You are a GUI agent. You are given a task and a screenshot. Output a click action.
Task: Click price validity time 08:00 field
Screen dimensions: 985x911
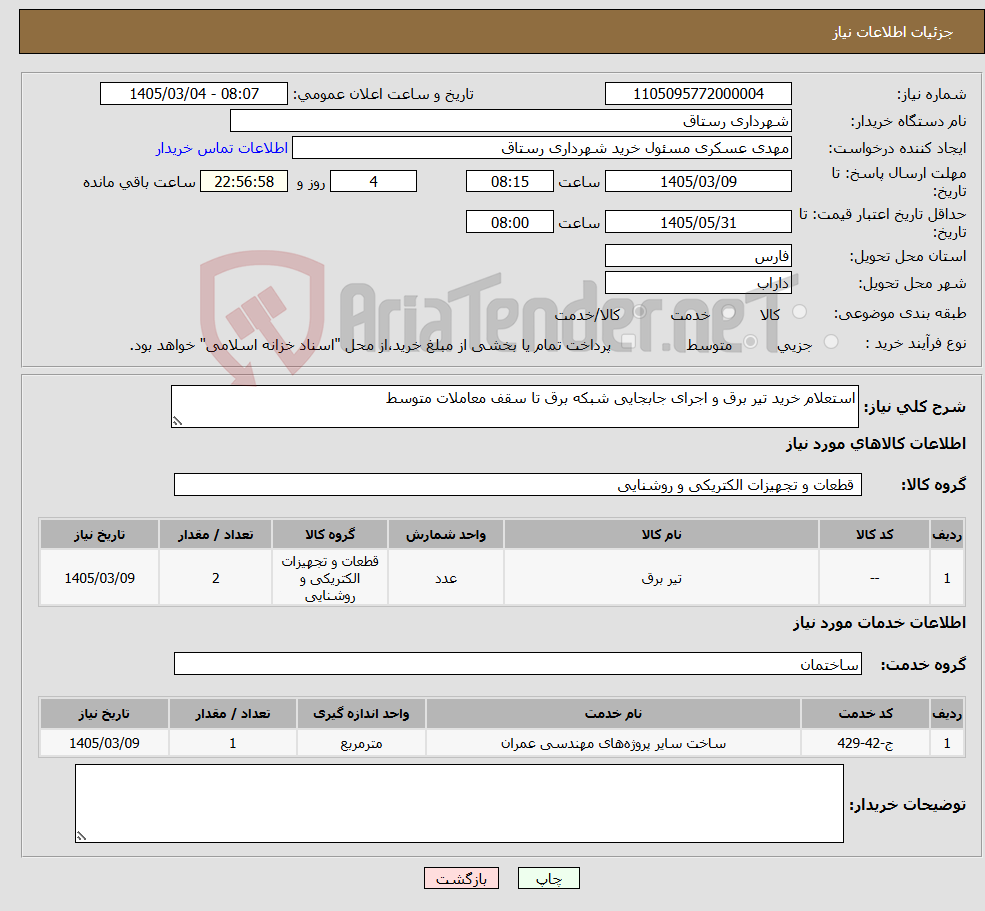509,222
